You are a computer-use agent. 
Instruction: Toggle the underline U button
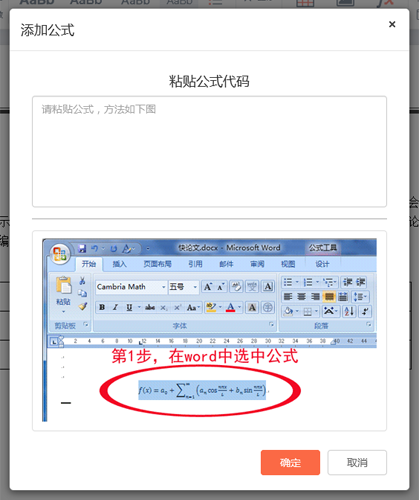(x=129, y=307)
